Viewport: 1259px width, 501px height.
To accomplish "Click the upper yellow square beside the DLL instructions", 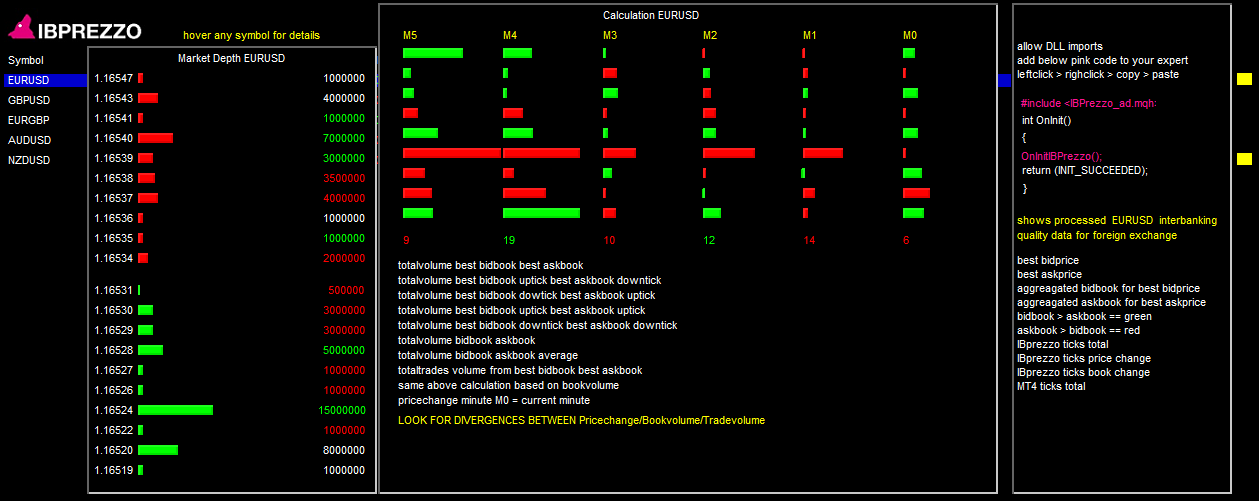I will point(1244,79).
